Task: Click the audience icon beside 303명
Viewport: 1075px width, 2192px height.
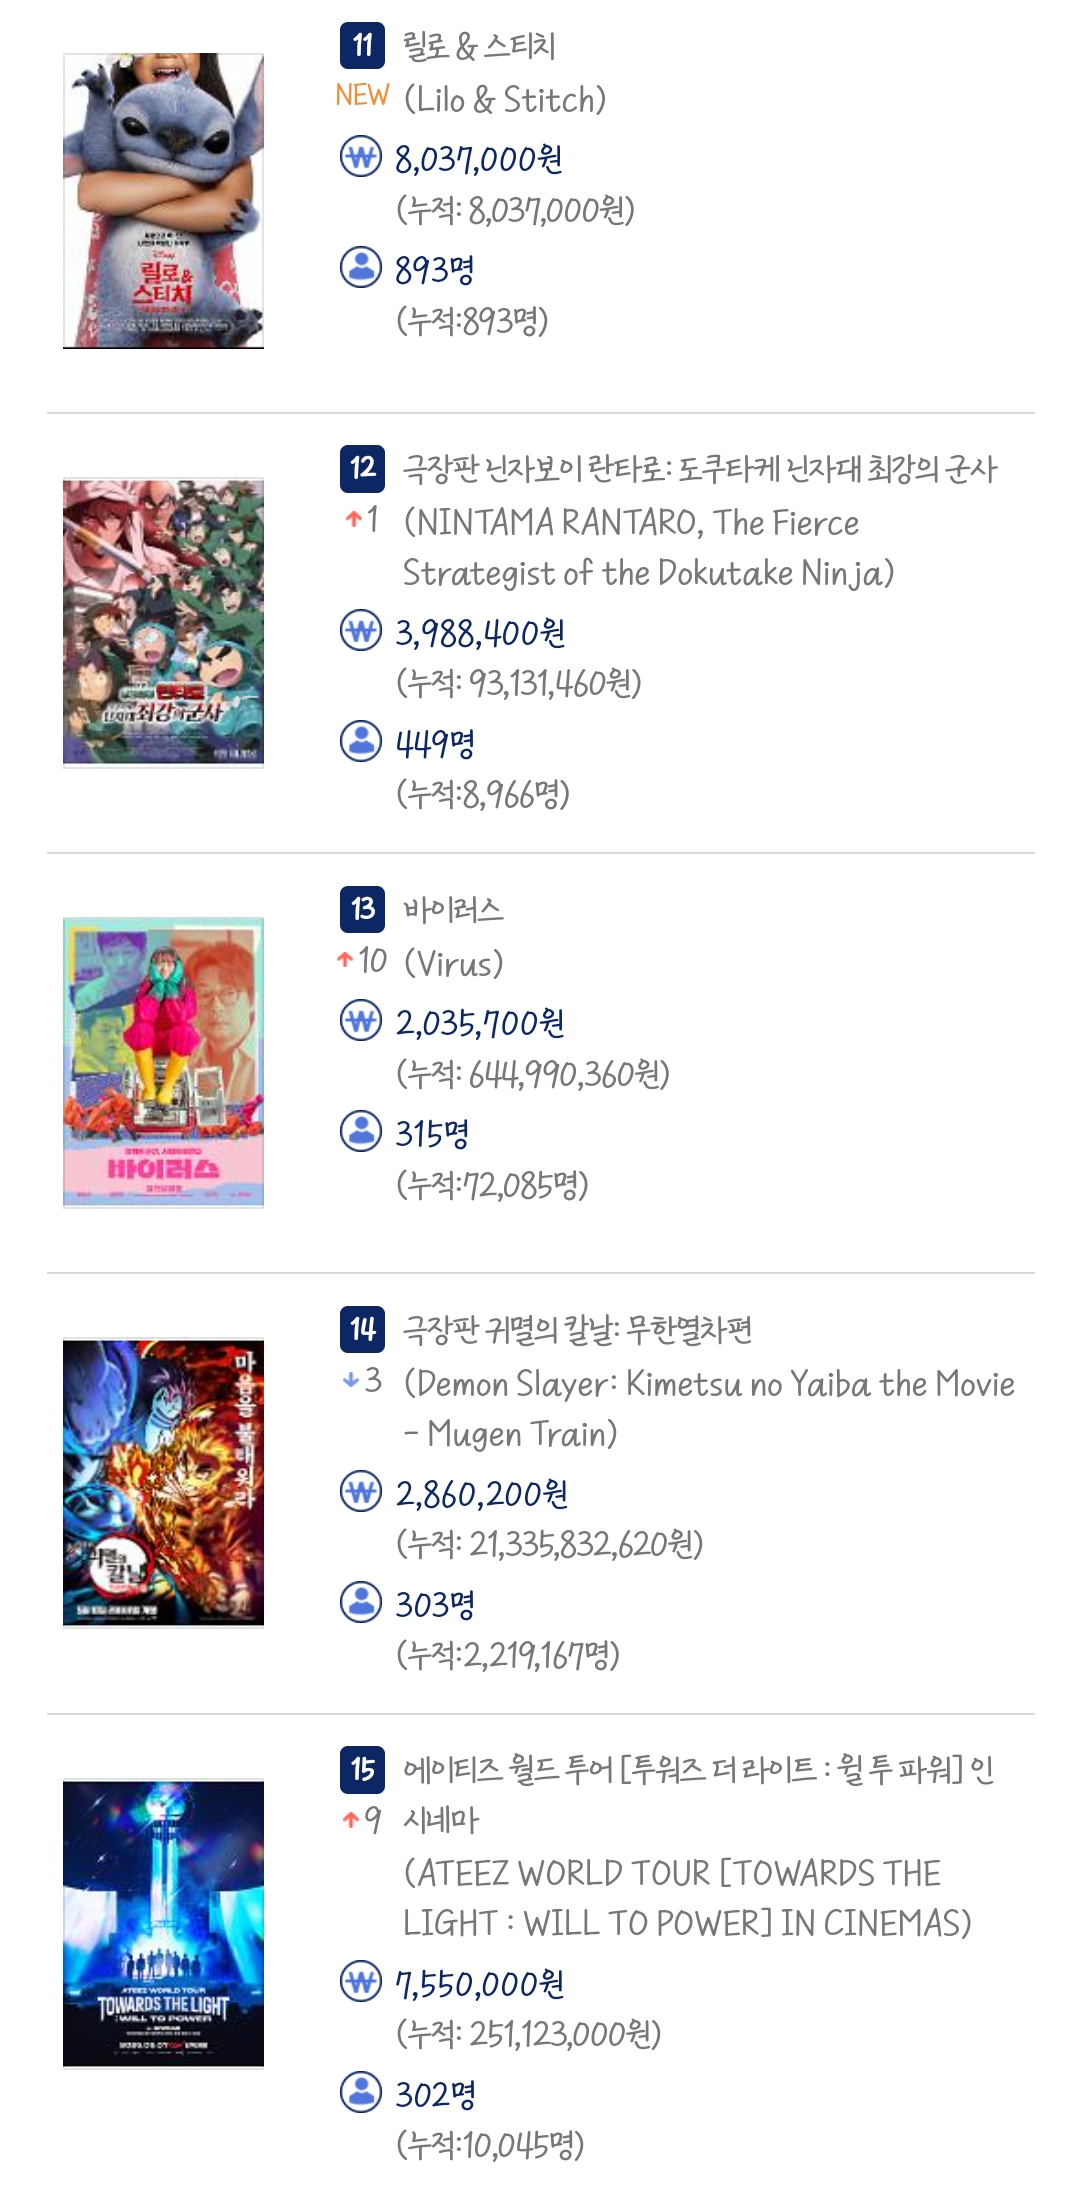Action: (361, 1601)
